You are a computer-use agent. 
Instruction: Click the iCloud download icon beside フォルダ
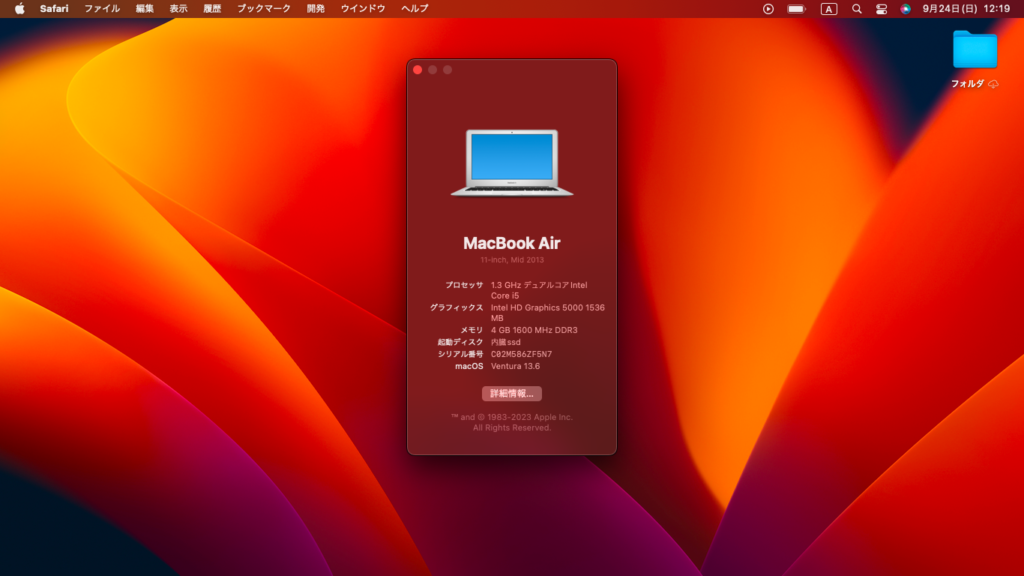pos(993,84)
